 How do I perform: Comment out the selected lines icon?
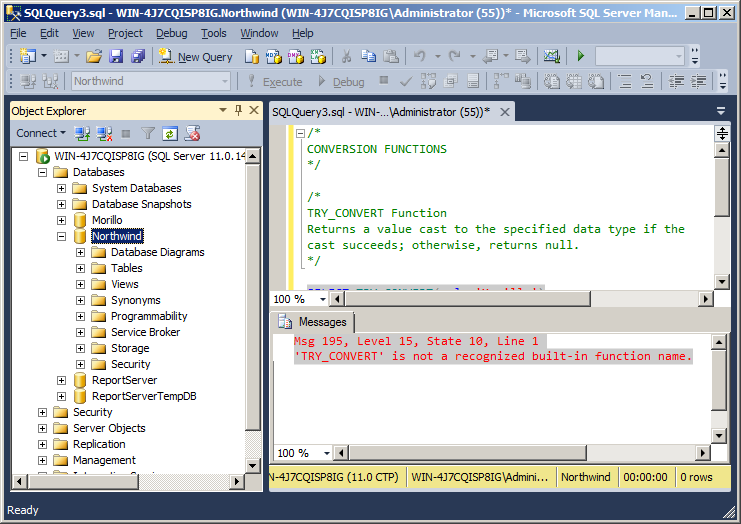(x=625, y=81)
